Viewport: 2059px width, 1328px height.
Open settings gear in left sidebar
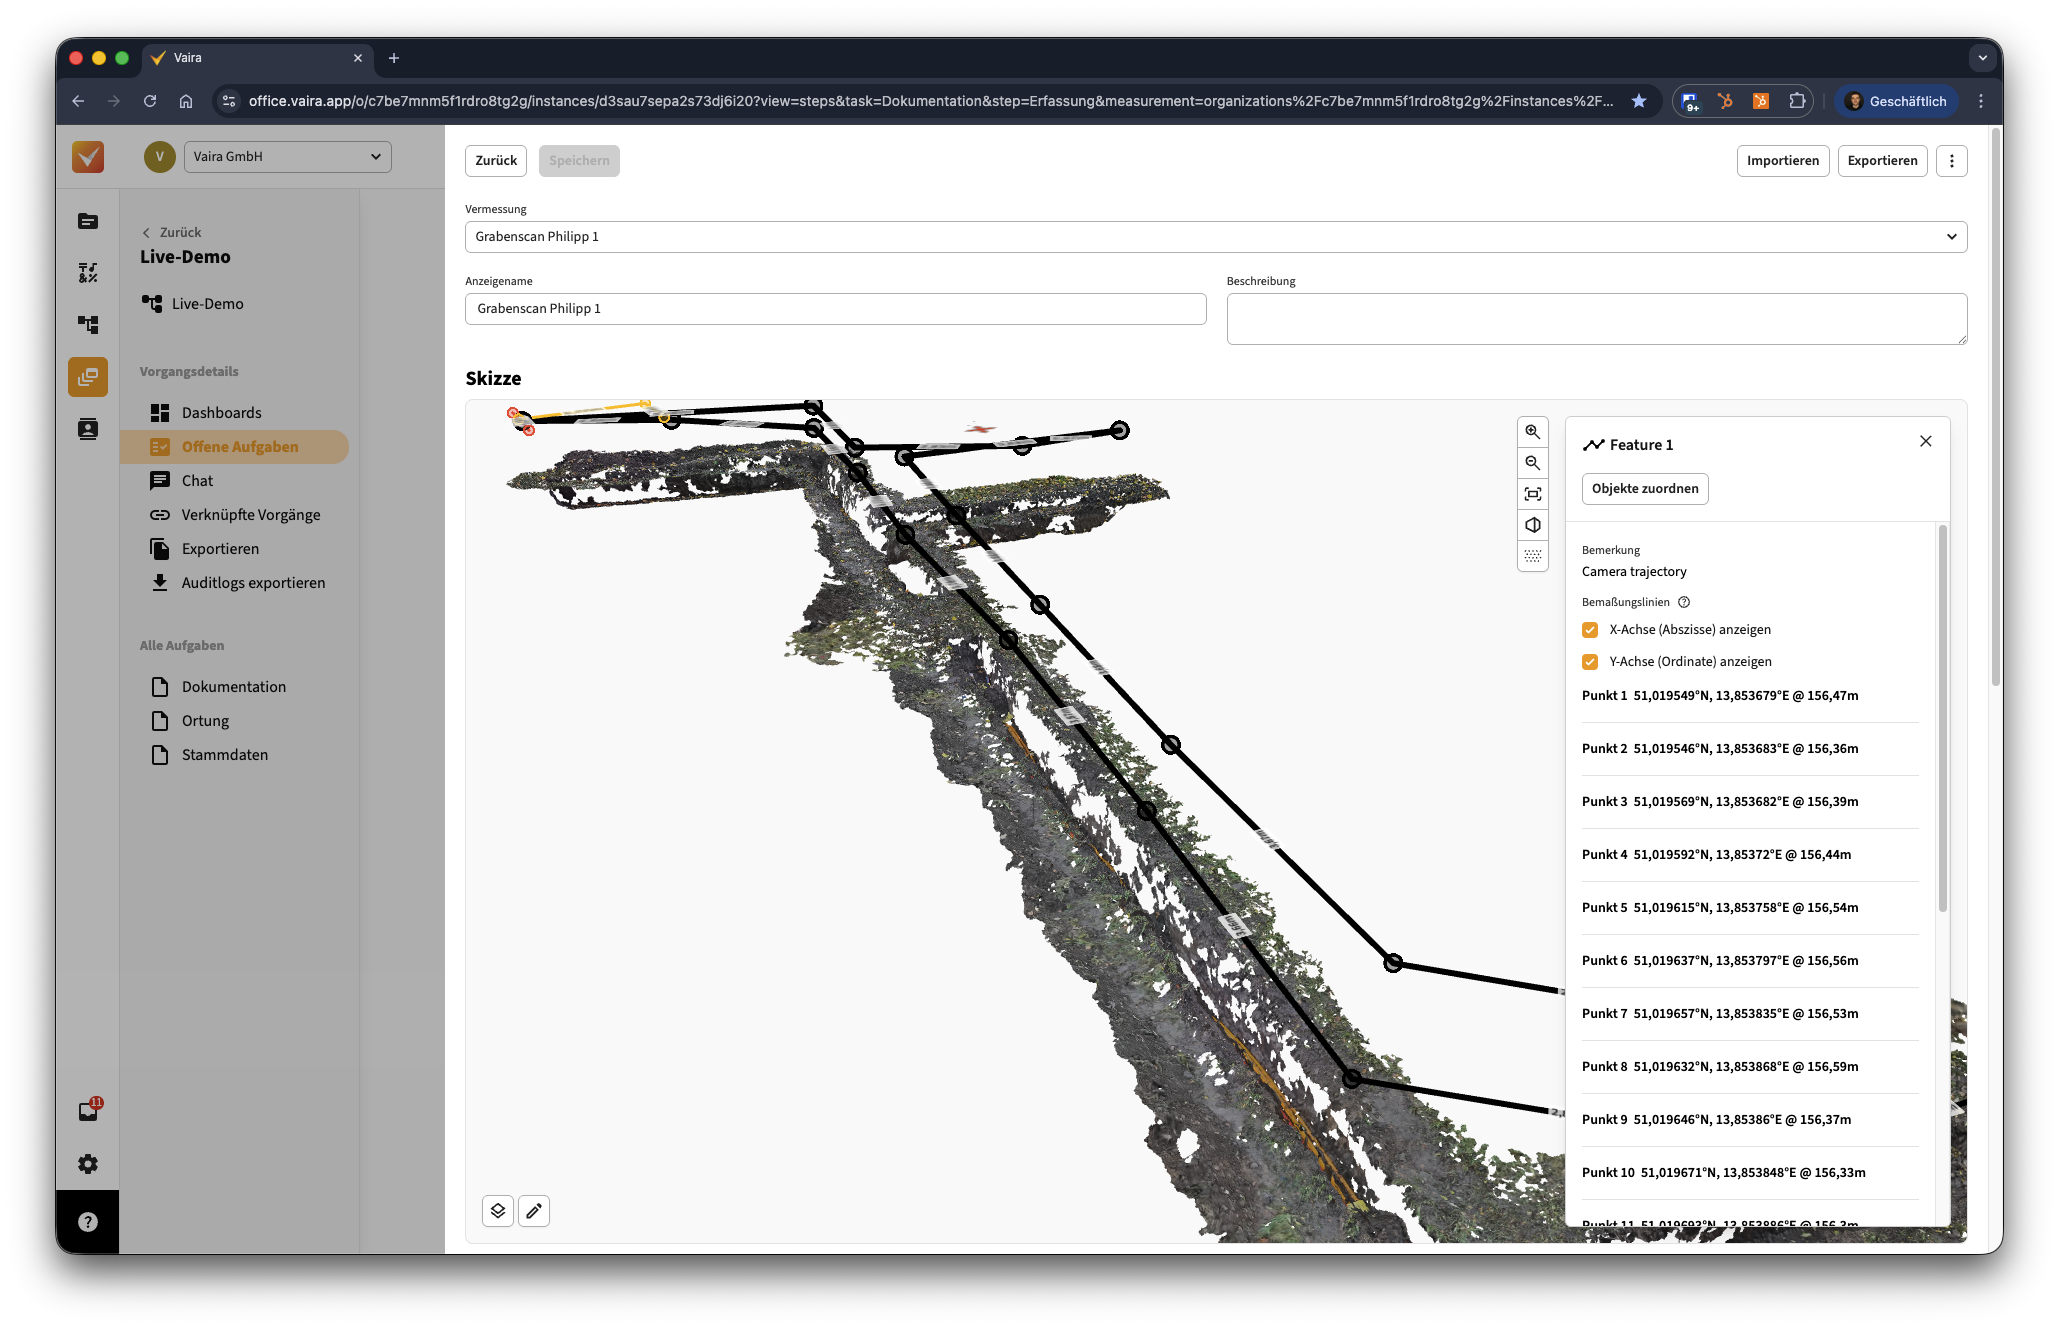[88, 1164]
